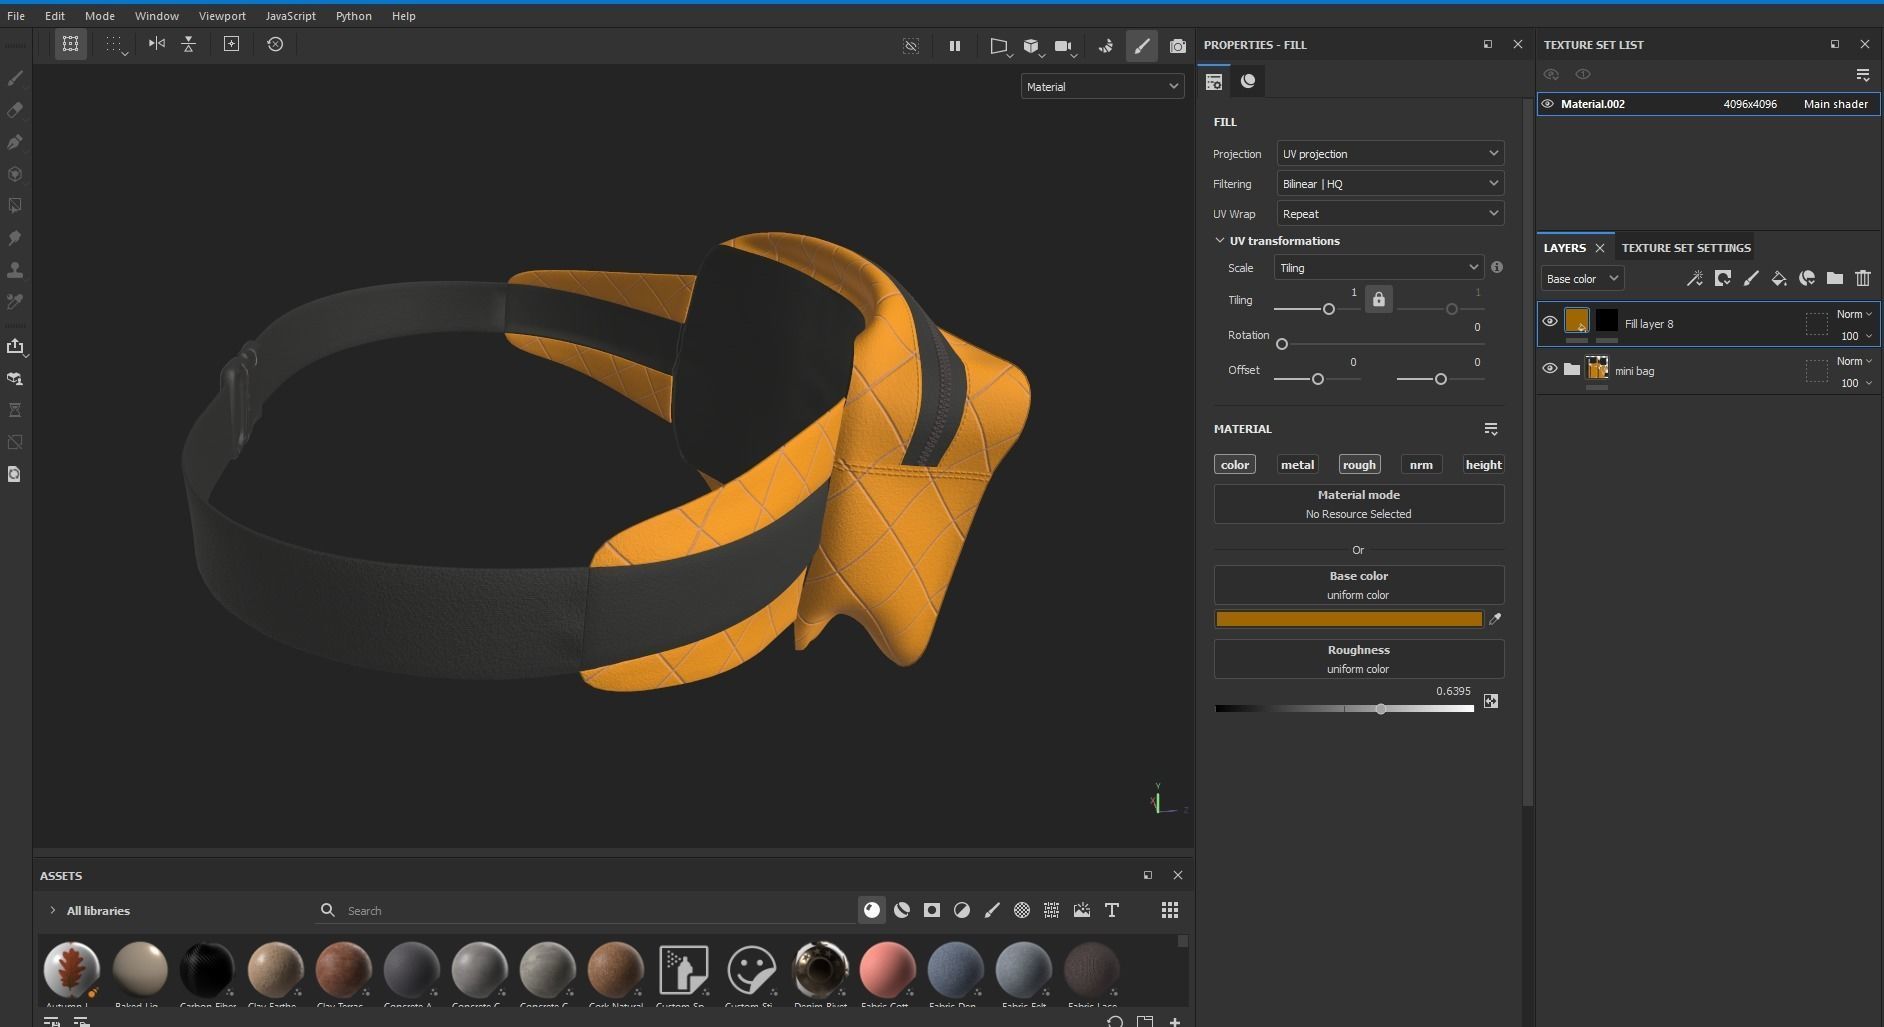Viewport: 1884px width, 1027px height.
Task: Toggle visibility of Fill layer 8
Action: click(x=1550, y=322)
